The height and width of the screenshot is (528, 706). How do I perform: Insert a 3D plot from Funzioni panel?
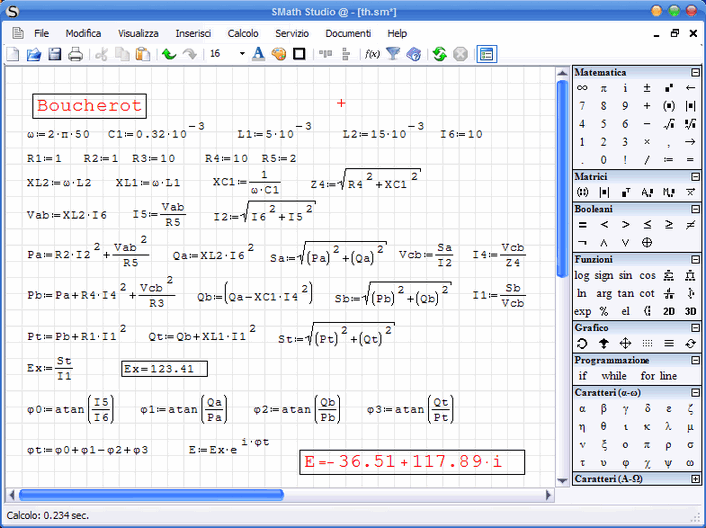point(690,310)
